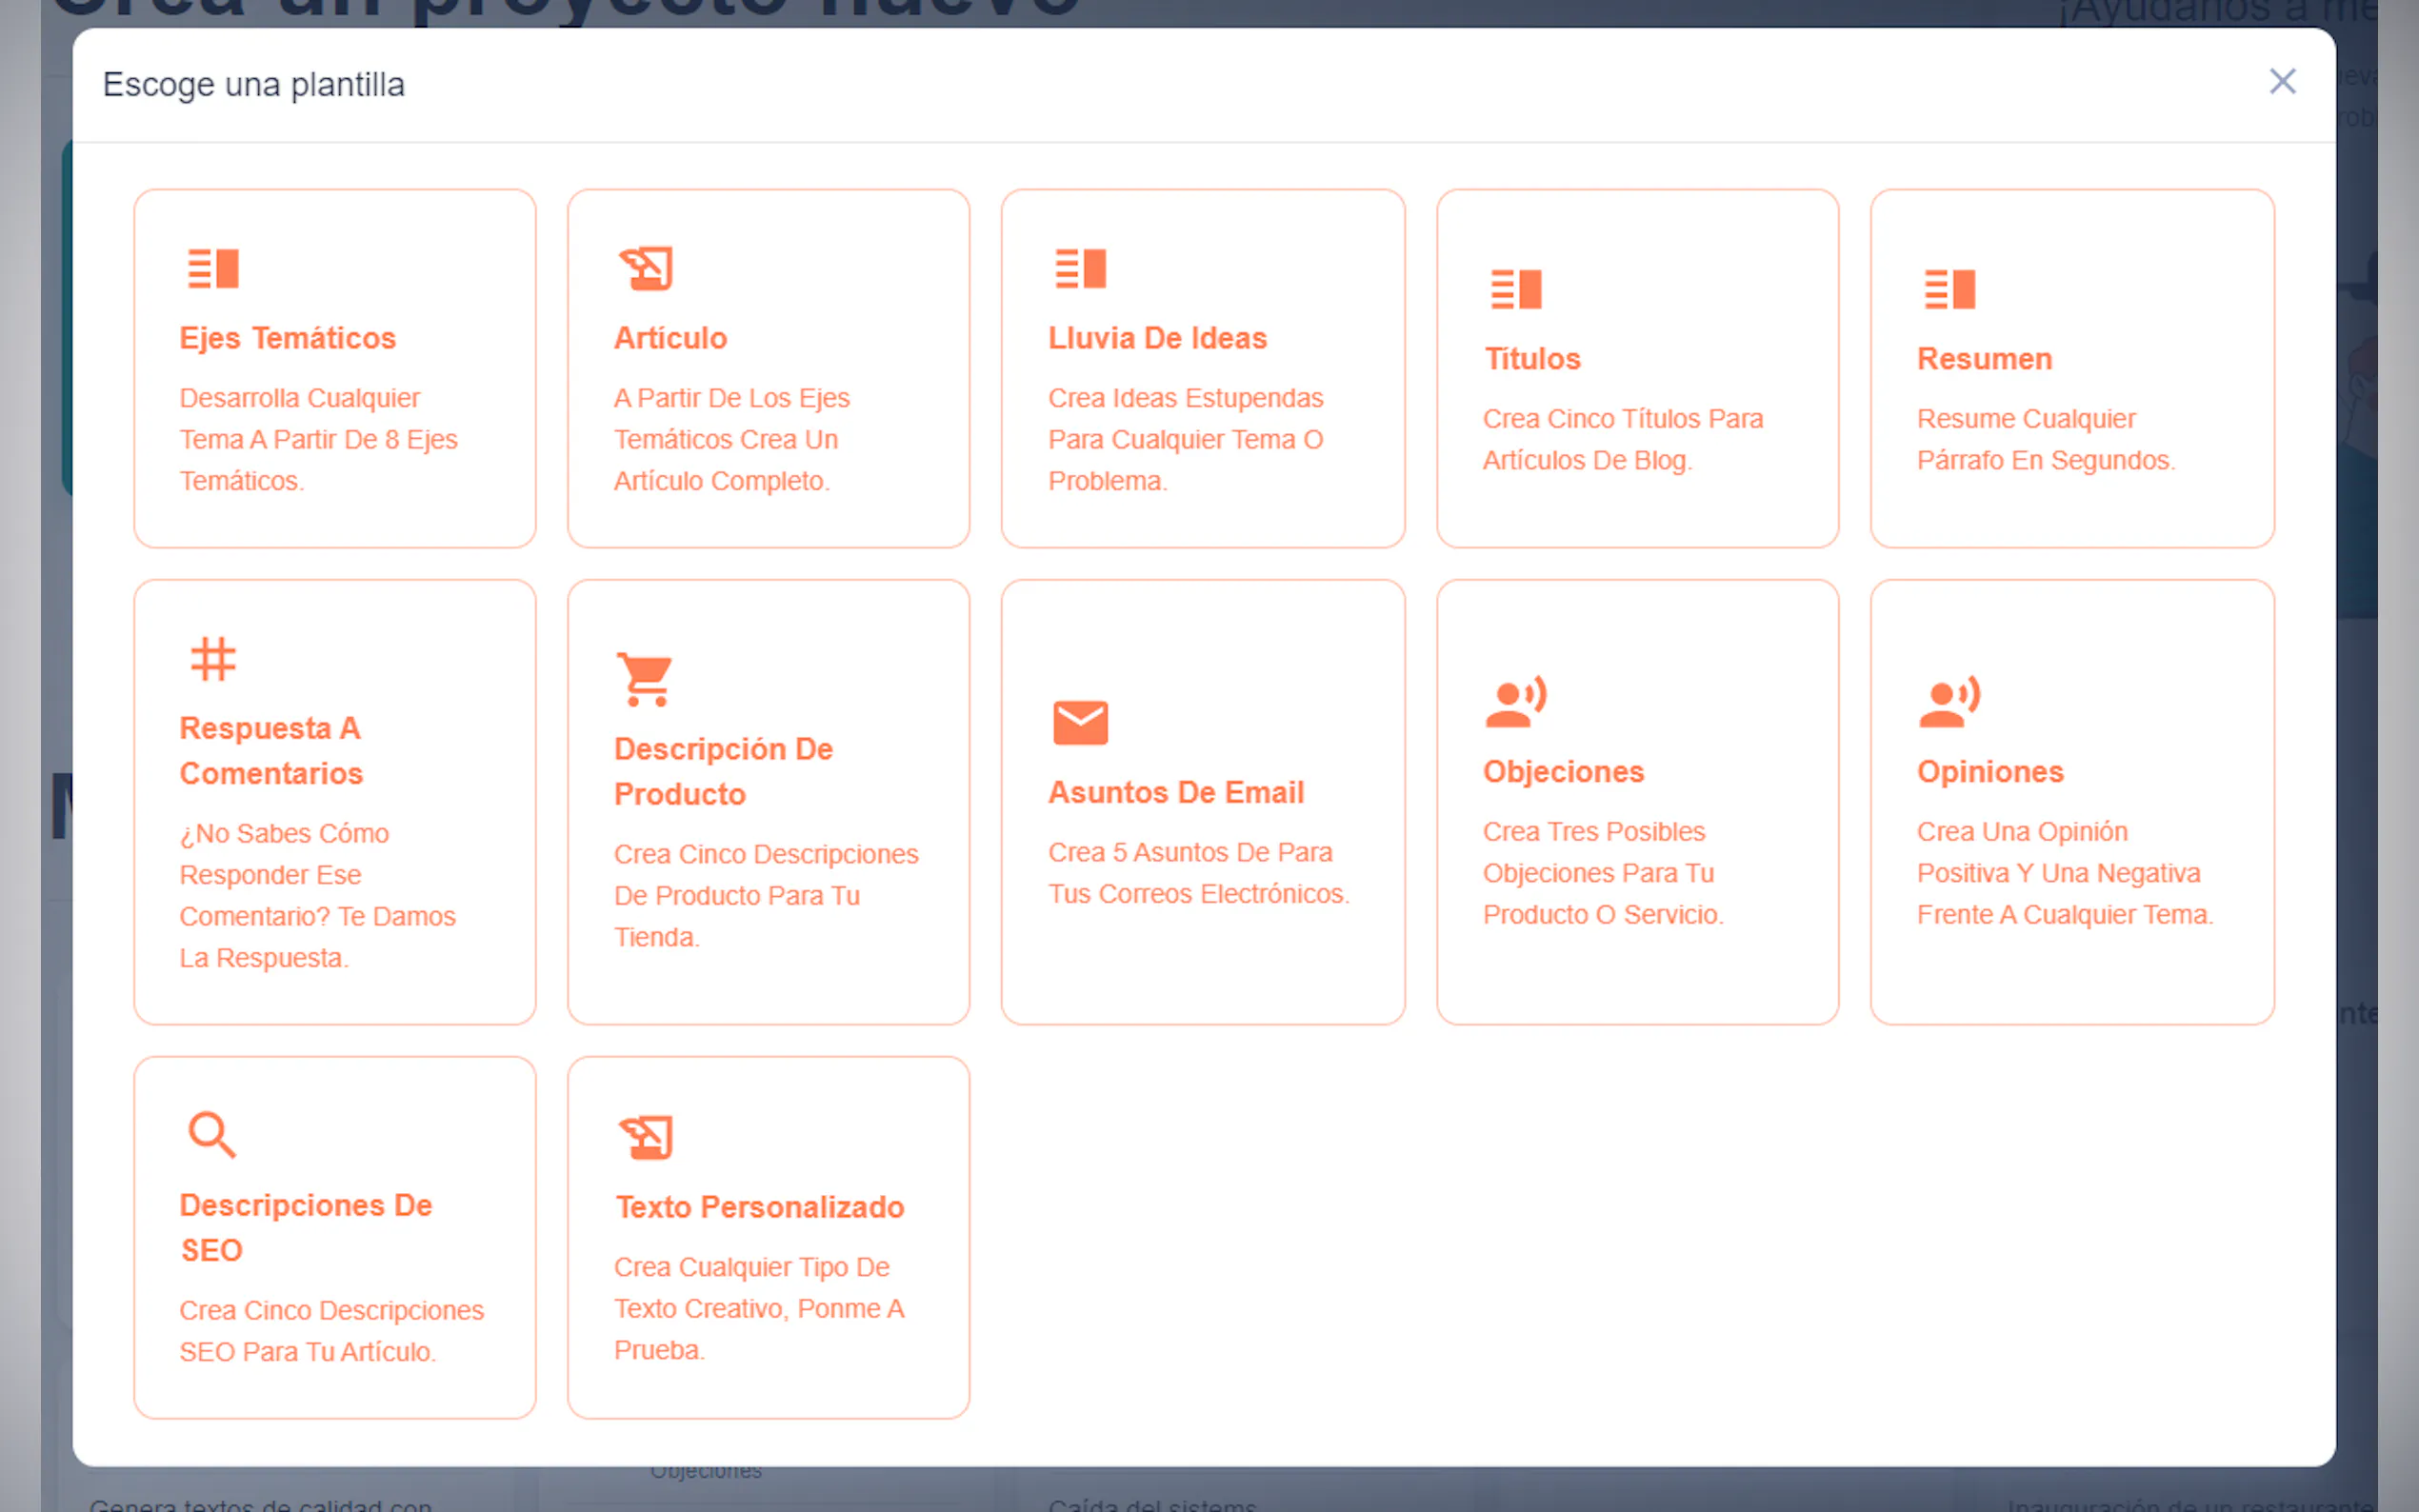Click the magnifying glass SEO icon

click(212, 1135)
